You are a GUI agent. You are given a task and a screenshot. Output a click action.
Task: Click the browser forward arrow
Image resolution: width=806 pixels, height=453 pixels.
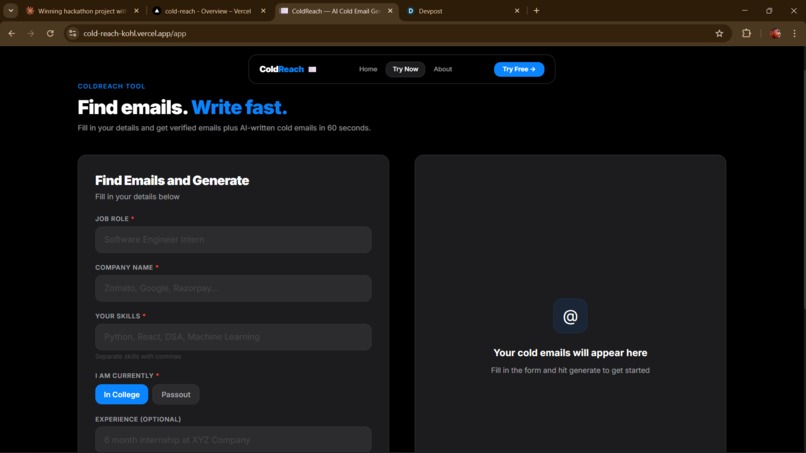[31, 33]
